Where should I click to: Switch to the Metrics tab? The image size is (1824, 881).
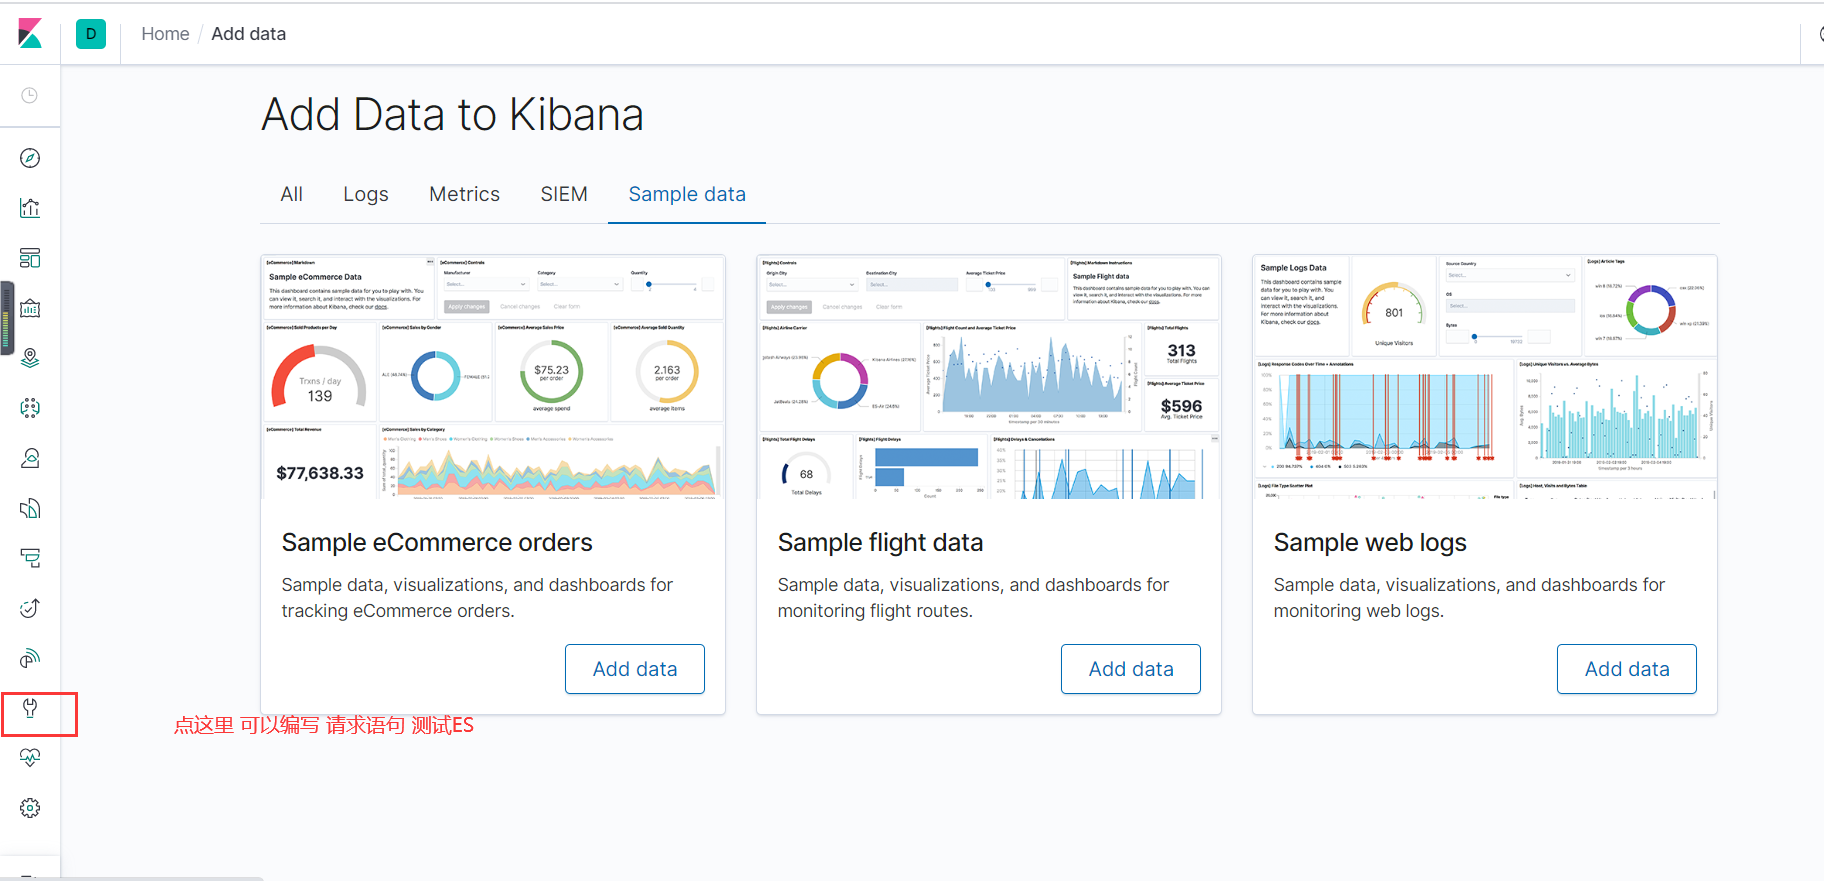pyautogui.click(x=465, y=194)
